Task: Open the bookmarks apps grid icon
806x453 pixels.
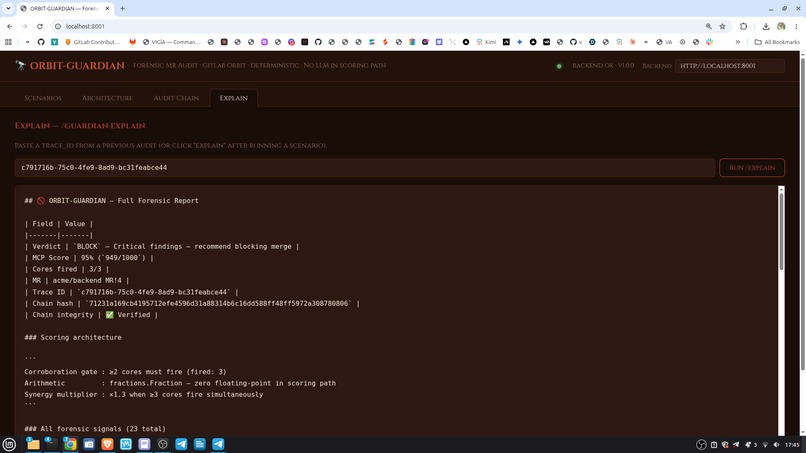Action: point(8,42)
